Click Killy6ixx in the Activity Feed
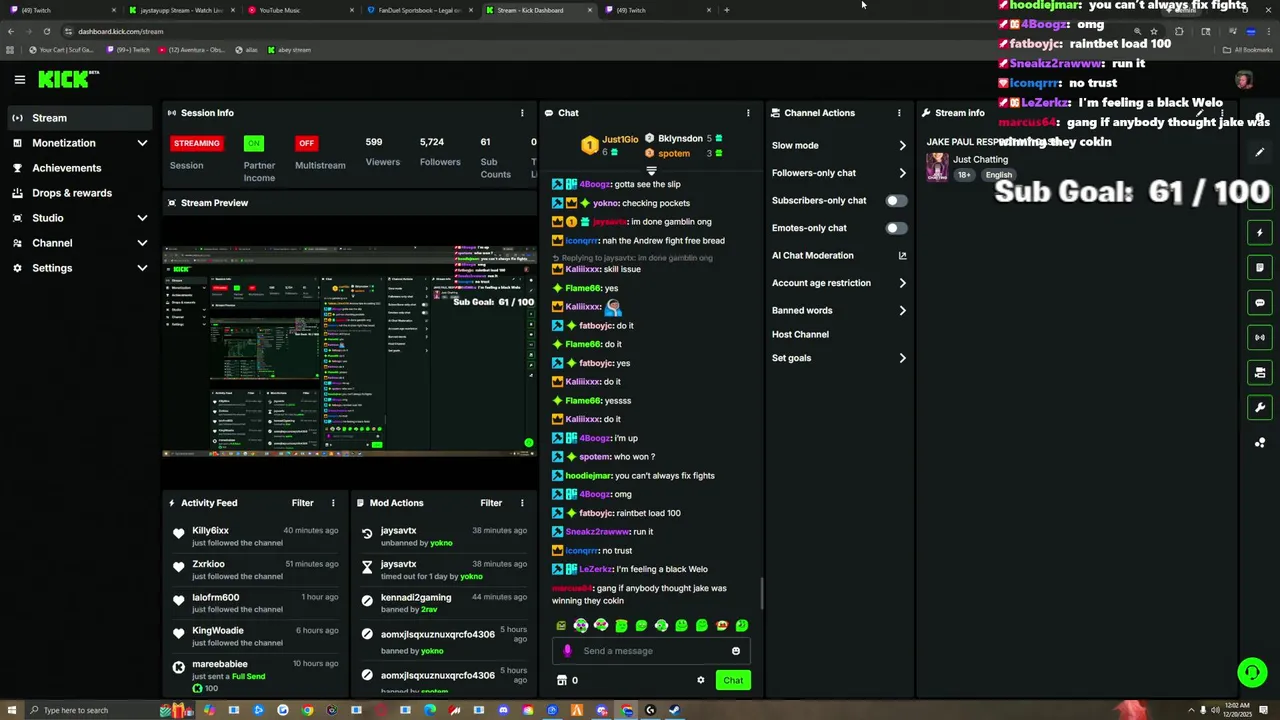The height and width of the screenshot is (720, 1280). pos(211,531)
